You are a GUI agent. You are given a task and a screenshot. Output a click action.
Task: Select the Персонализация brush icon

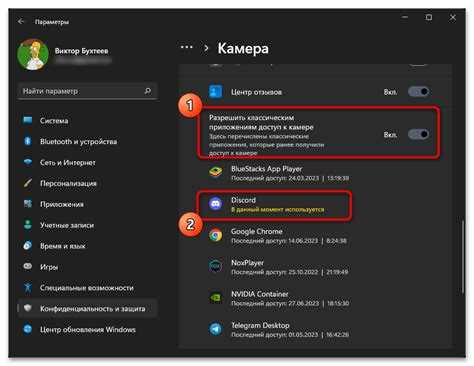(28, 183)
